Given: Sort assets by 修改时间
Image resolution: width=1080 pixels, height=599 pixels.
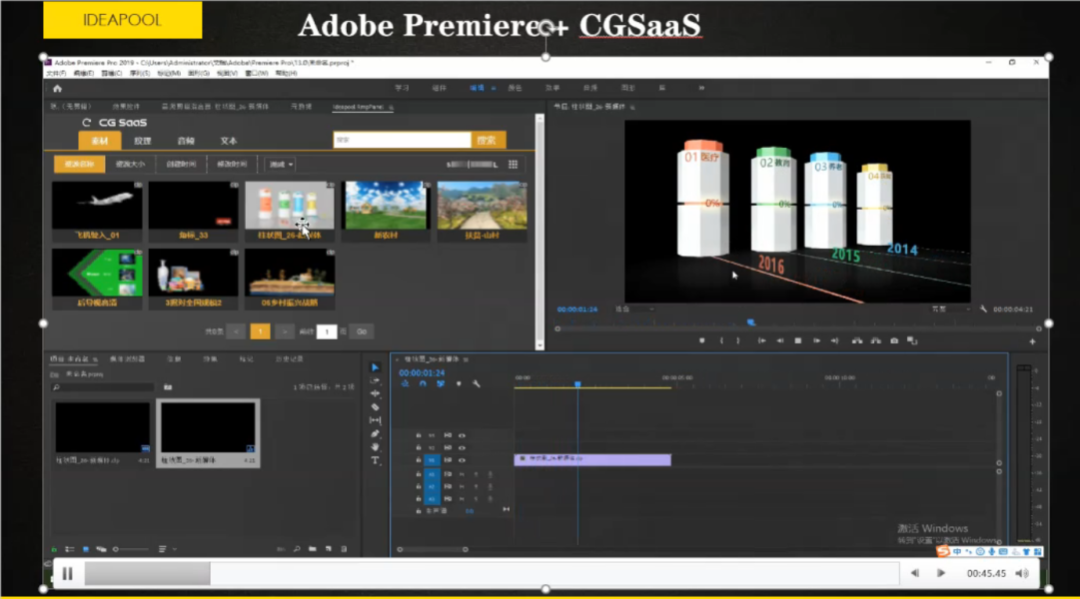Looking at the screenshot, I should pyautogui.click(x=232, y=165).
